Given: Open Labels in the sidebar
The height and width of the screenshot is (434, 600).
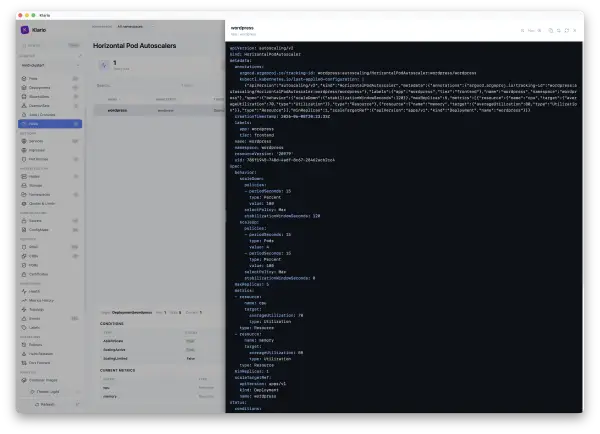Looking at the screenshot, I should (50, 328).
